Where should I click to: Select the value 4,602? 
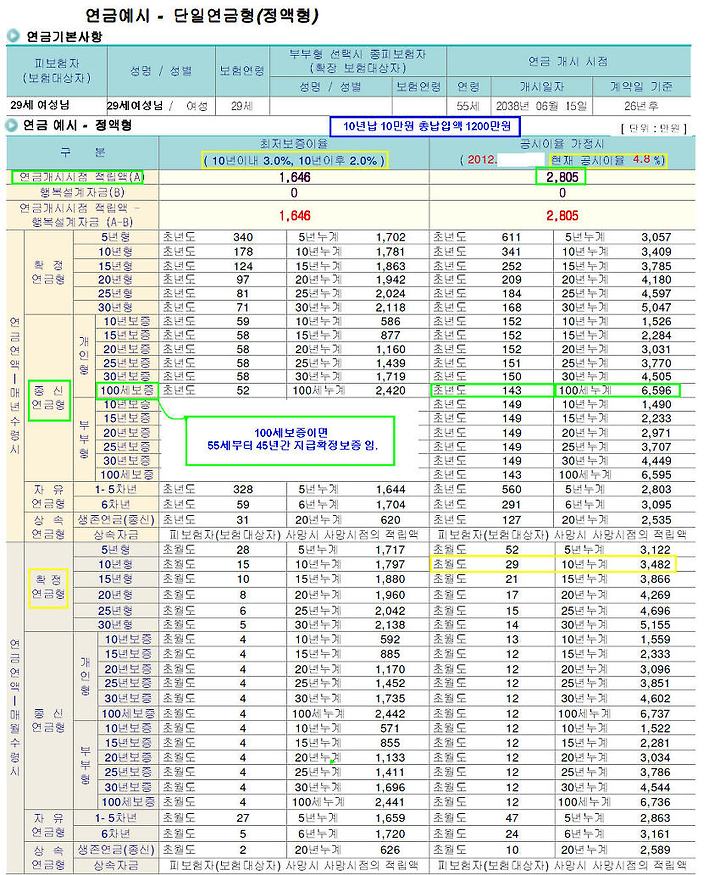coord(656,698)
